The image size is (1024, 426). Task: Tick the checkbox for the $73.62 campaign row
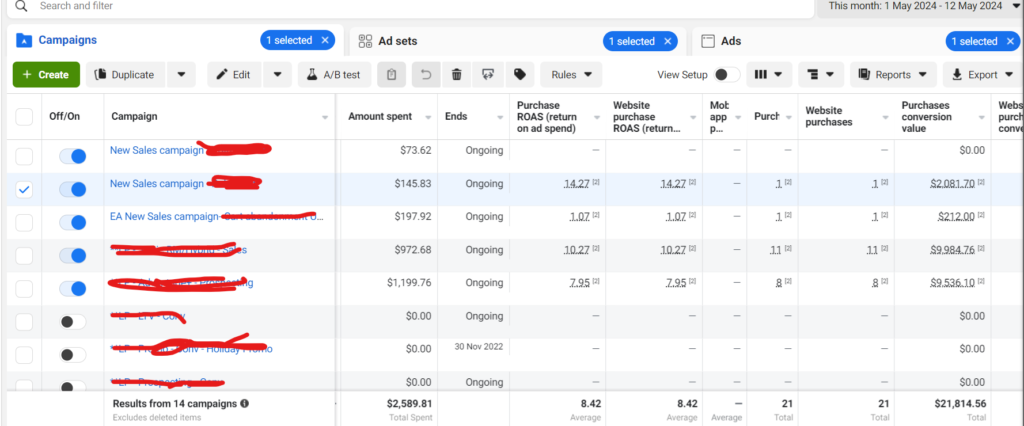(24, 156)
